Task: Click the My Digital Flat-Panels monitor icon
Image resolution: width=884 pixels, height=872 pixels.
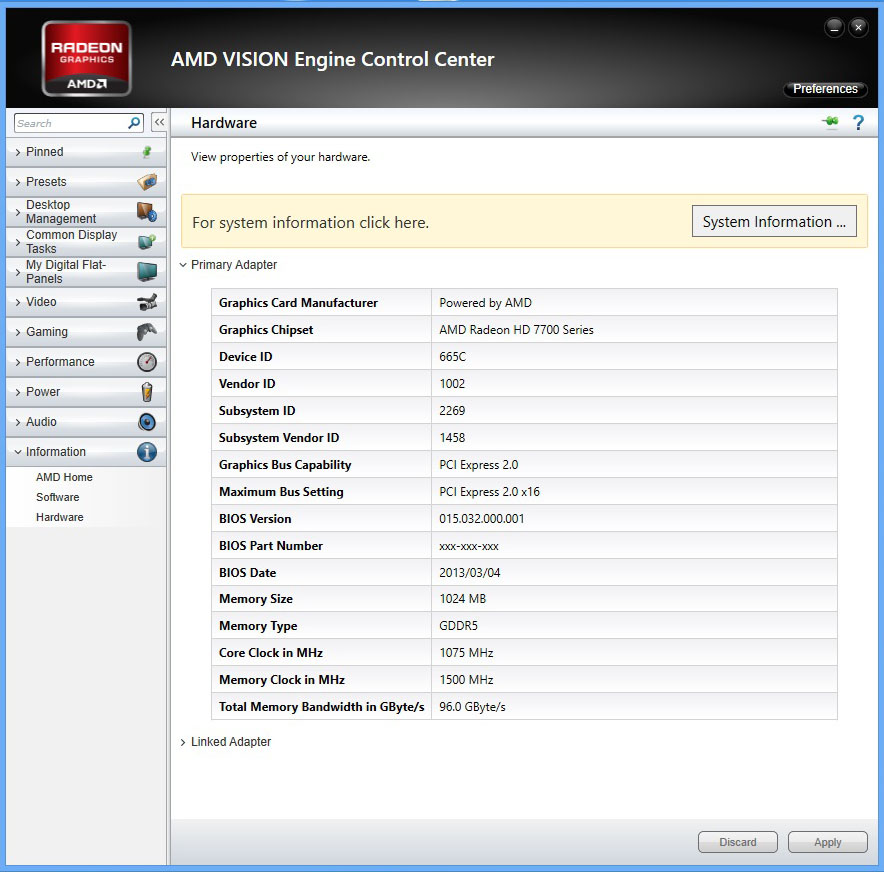Action: (x=147, y=272)
